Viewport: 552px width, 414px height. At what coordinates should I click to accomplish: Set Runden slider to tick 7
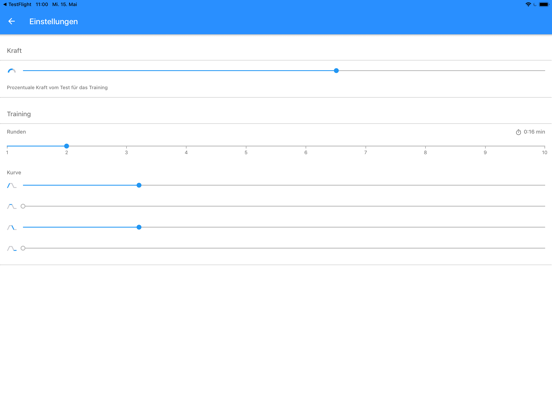[x=365, y=146]
